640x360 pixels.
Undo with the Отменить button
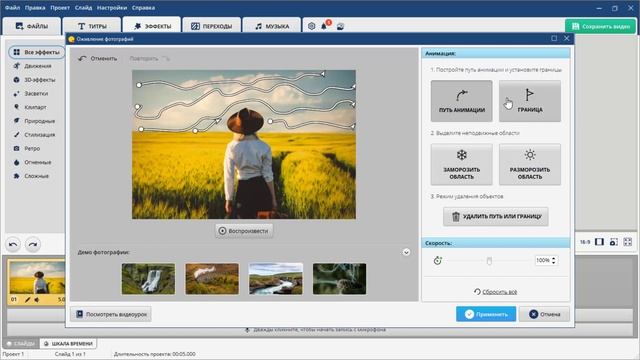click(98, 58)
